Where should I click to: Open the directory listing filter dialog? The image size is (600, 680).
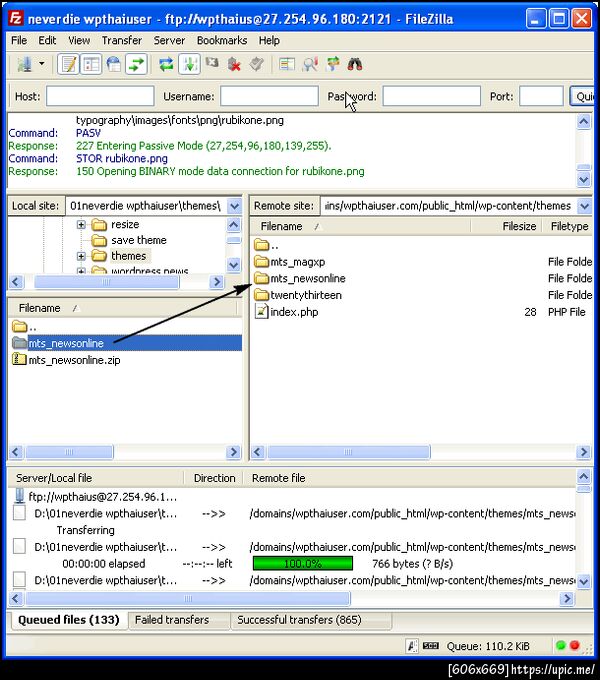pos(287,65)
